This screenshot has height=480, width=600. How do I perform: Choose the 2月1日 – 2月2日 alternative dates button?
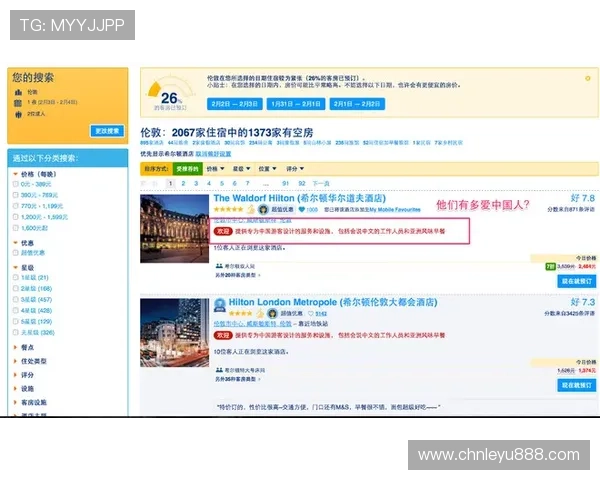[357, 104]
